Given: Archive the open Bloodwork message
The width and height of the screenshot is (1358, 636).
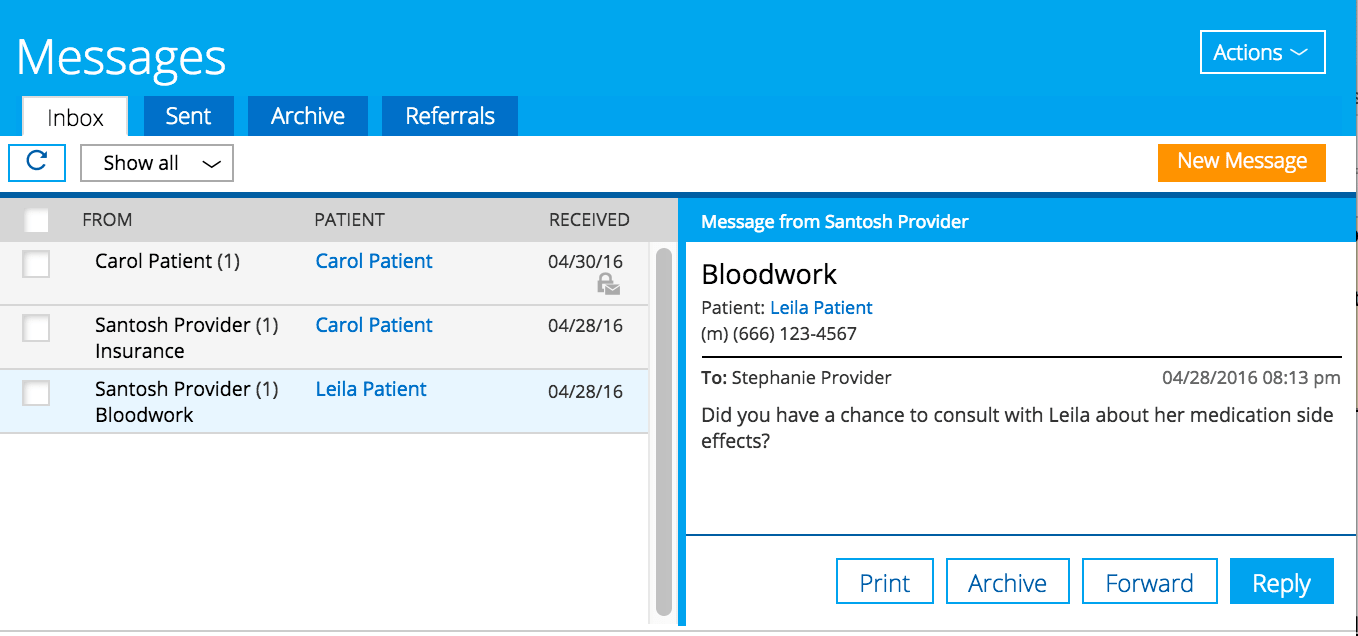Looking at the screenshot, I should point(1007,582).
